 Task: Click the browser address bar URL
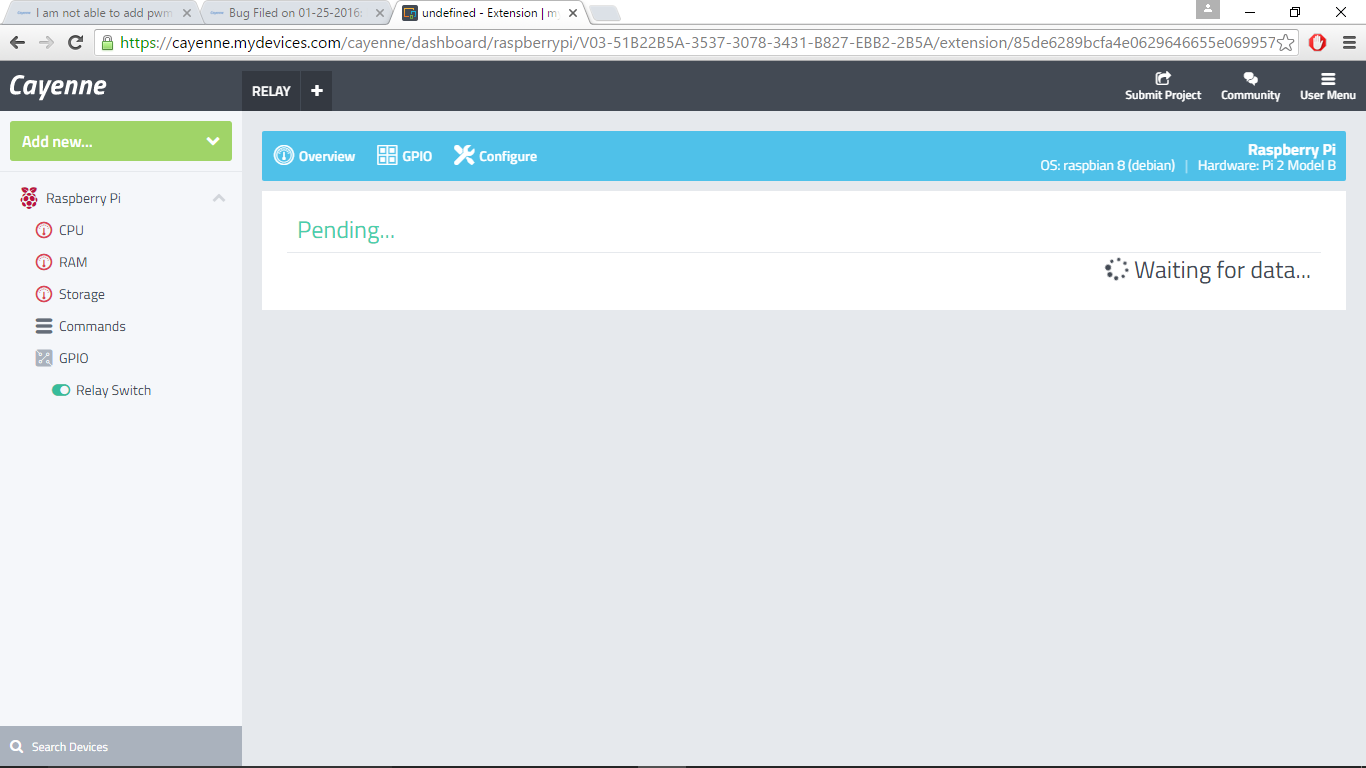[x=697, y=42]
